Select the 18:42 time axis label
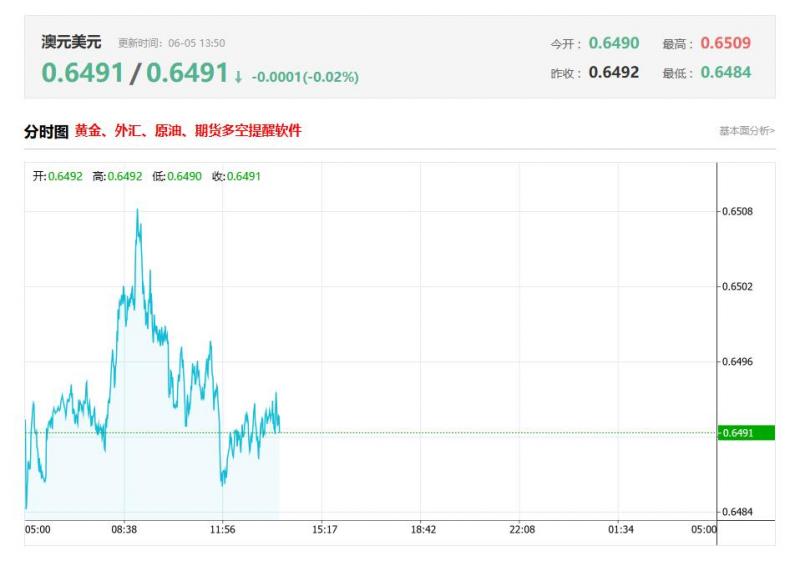 click(x=423, y=530)
